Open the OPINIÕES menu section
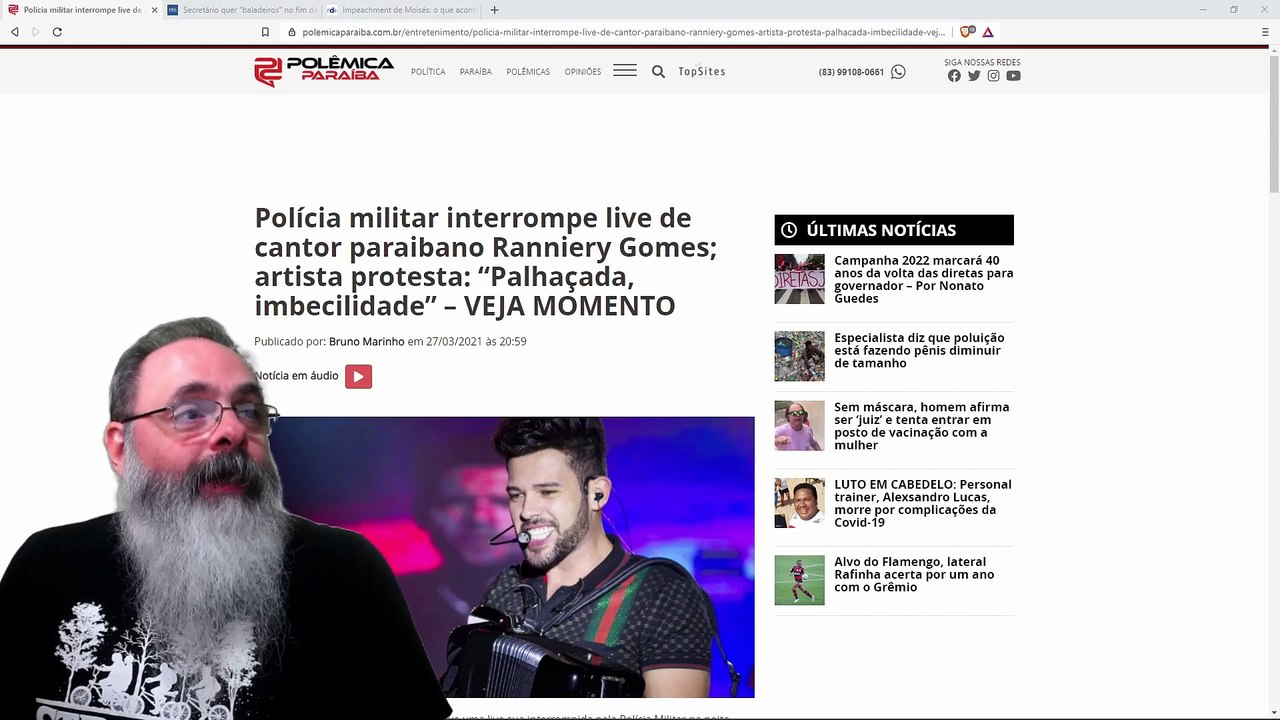Screen dimensions: 1280x720 click(583, 72)
